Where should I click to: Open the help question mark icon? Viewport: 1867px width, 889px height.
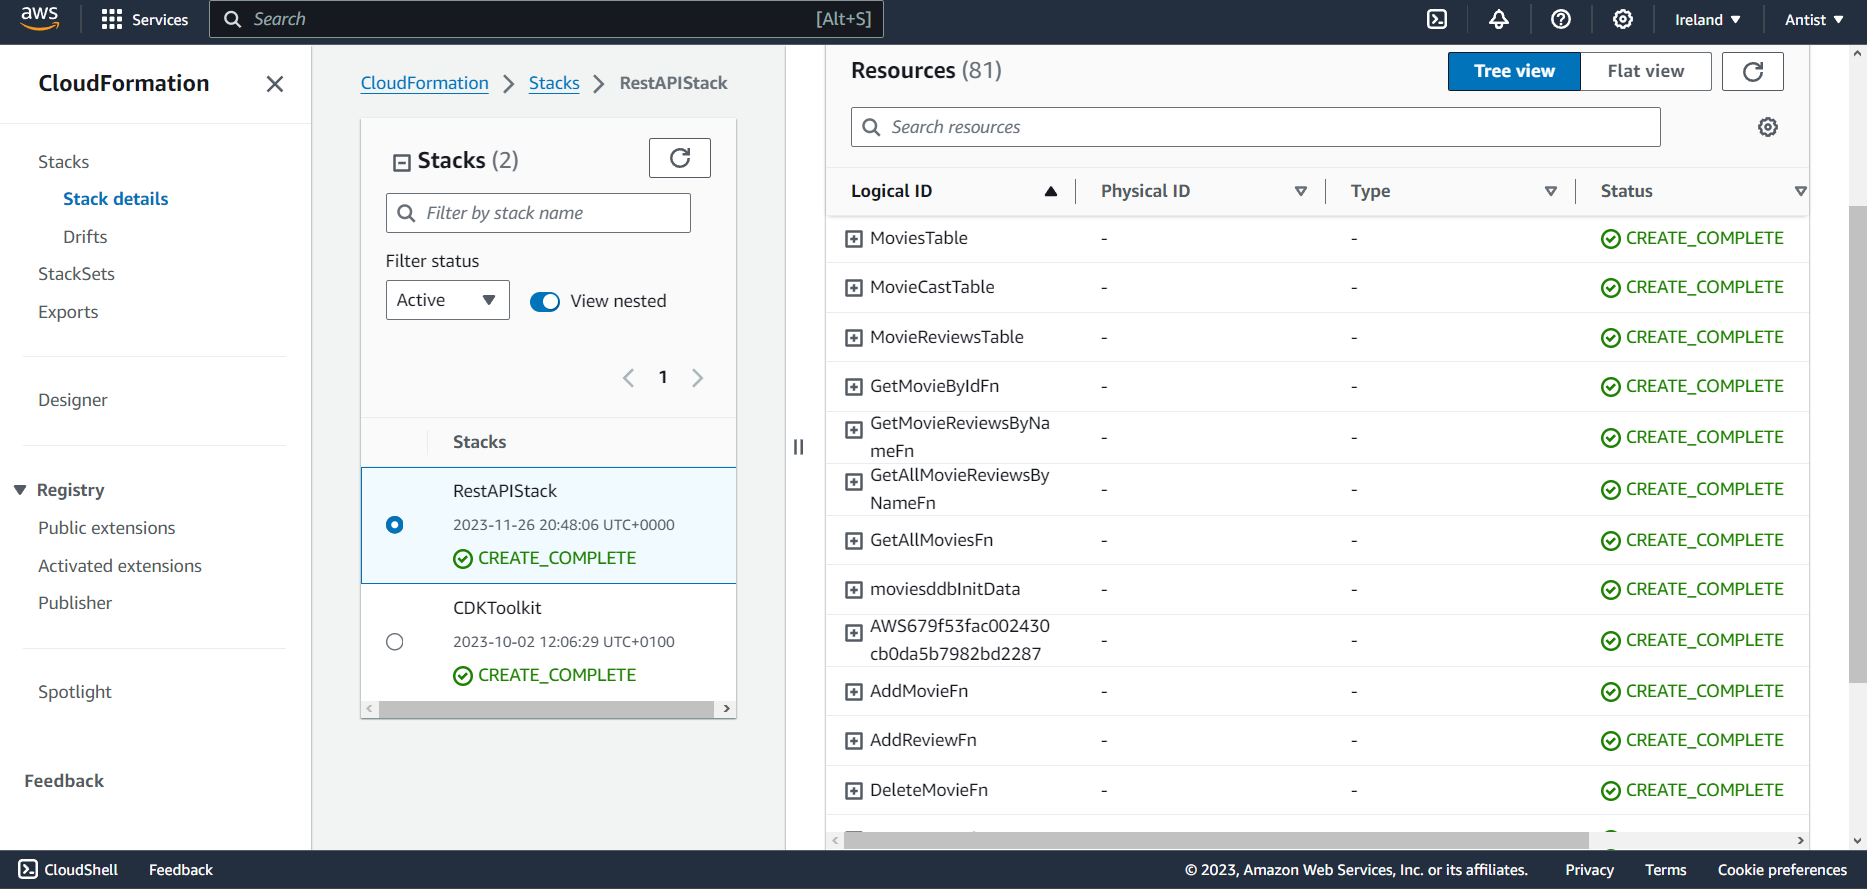pos(1561,19)
